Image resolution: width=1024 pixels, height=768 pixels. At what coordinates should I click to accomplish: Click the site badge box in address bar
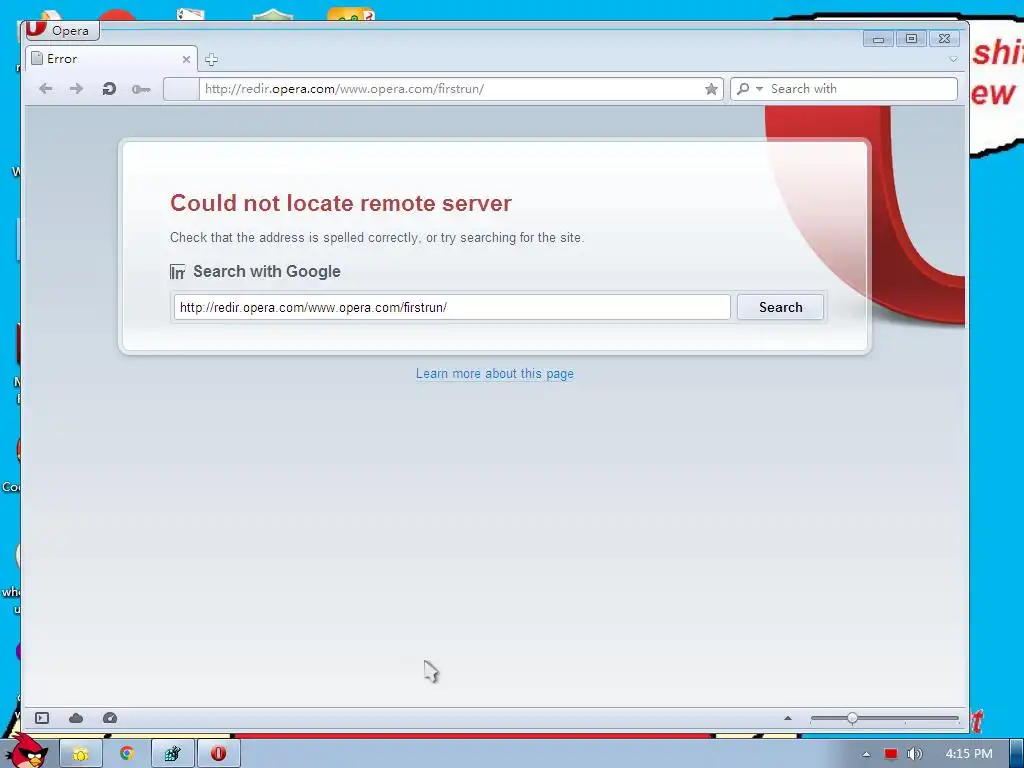181,89
